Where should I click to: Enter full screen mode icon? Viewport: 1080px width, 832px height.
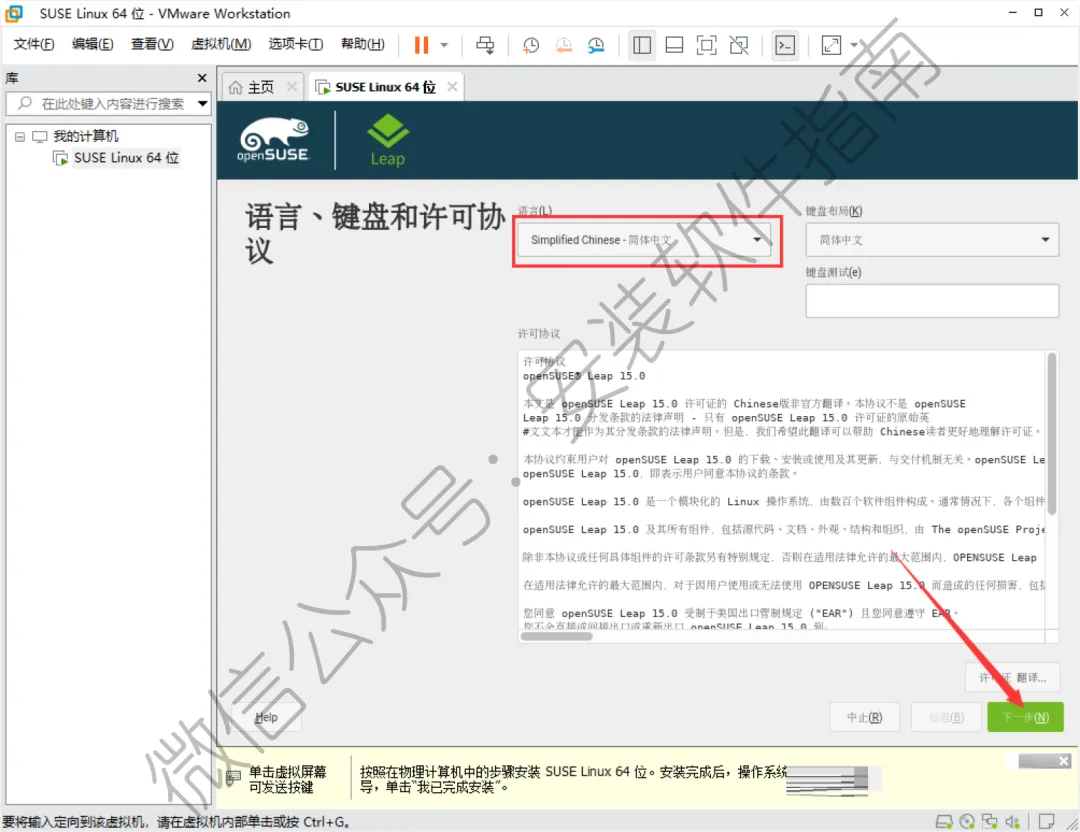point(707,45)
